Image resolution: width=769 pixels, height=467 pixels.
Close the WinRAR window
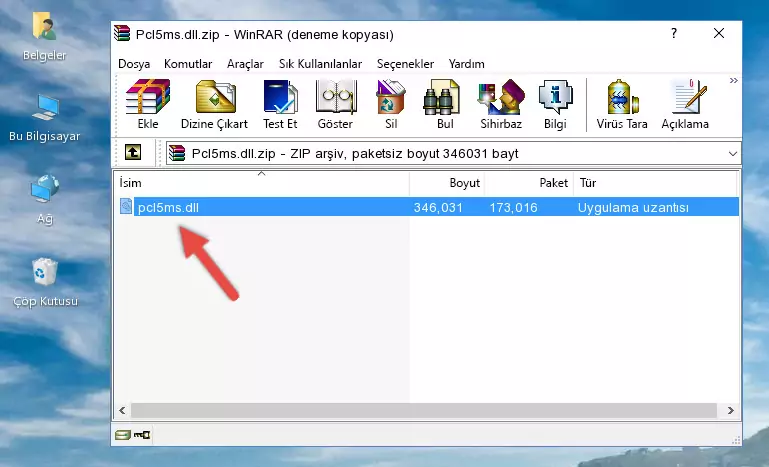coord(719,33)
